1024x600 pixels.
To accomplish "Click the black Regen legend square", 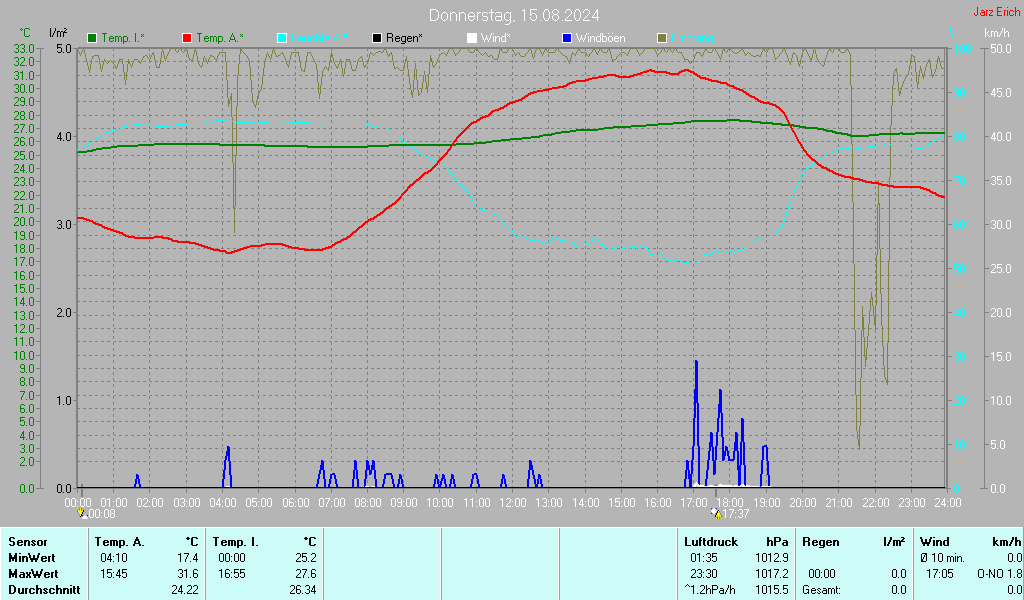I will (x=377, y=38).
